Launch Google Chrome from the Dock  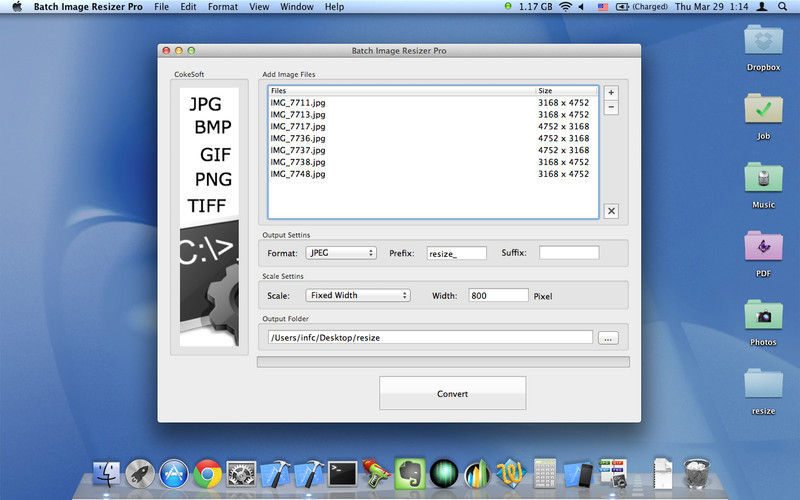coord(208,474)
